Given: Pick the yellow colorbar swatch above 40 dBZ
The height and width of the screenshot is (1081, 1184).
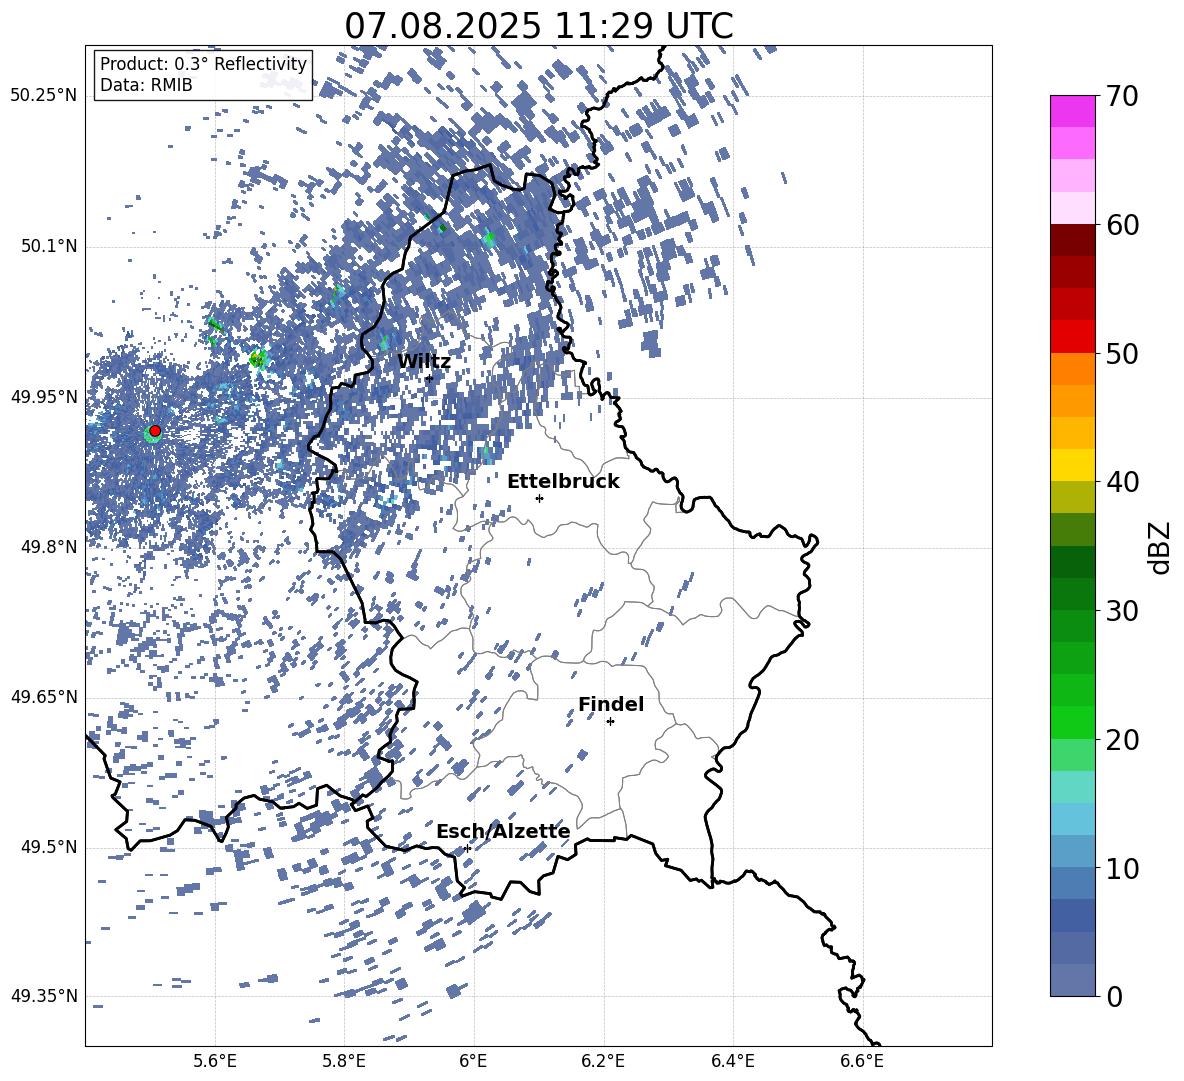Looking at the screenshot, I should point(1072,465).
